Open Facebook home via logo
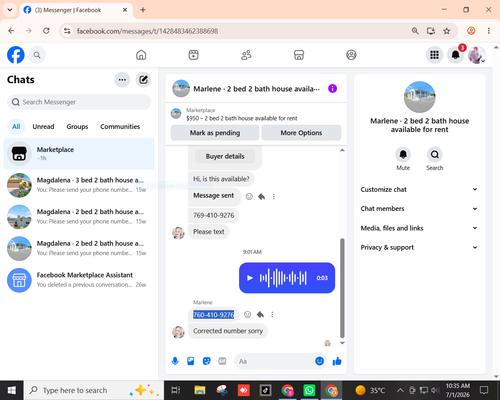This screenshot has height=400, width=500. pos(16,55)
